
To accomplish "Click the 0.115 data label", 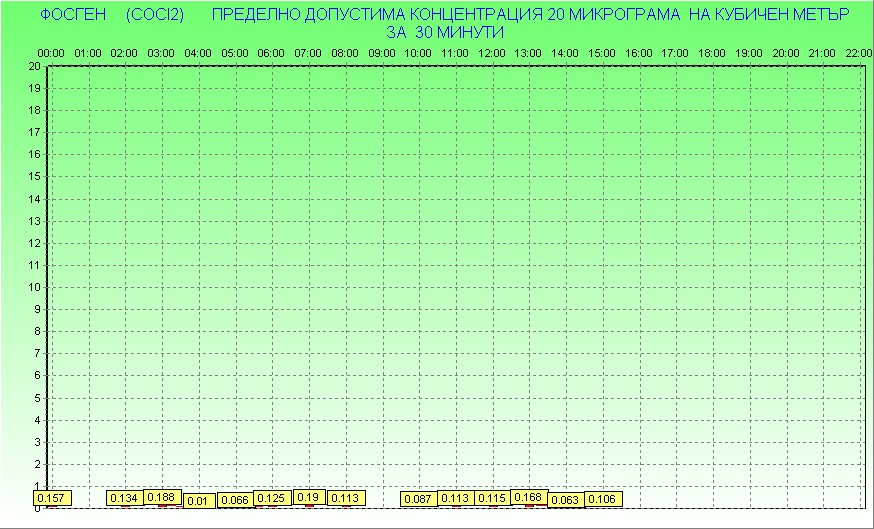I will tap(492, 498).
